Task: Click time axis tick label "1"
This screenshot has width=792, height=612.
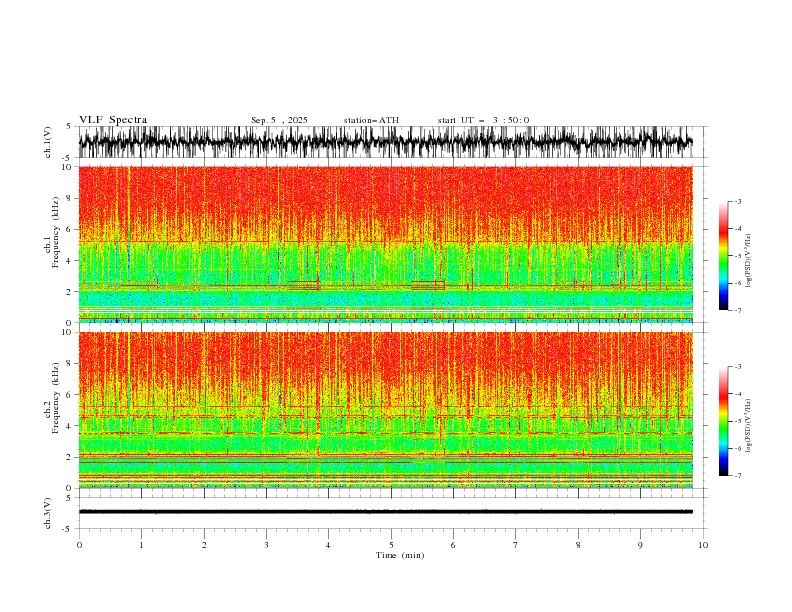Action: point(141,545)
